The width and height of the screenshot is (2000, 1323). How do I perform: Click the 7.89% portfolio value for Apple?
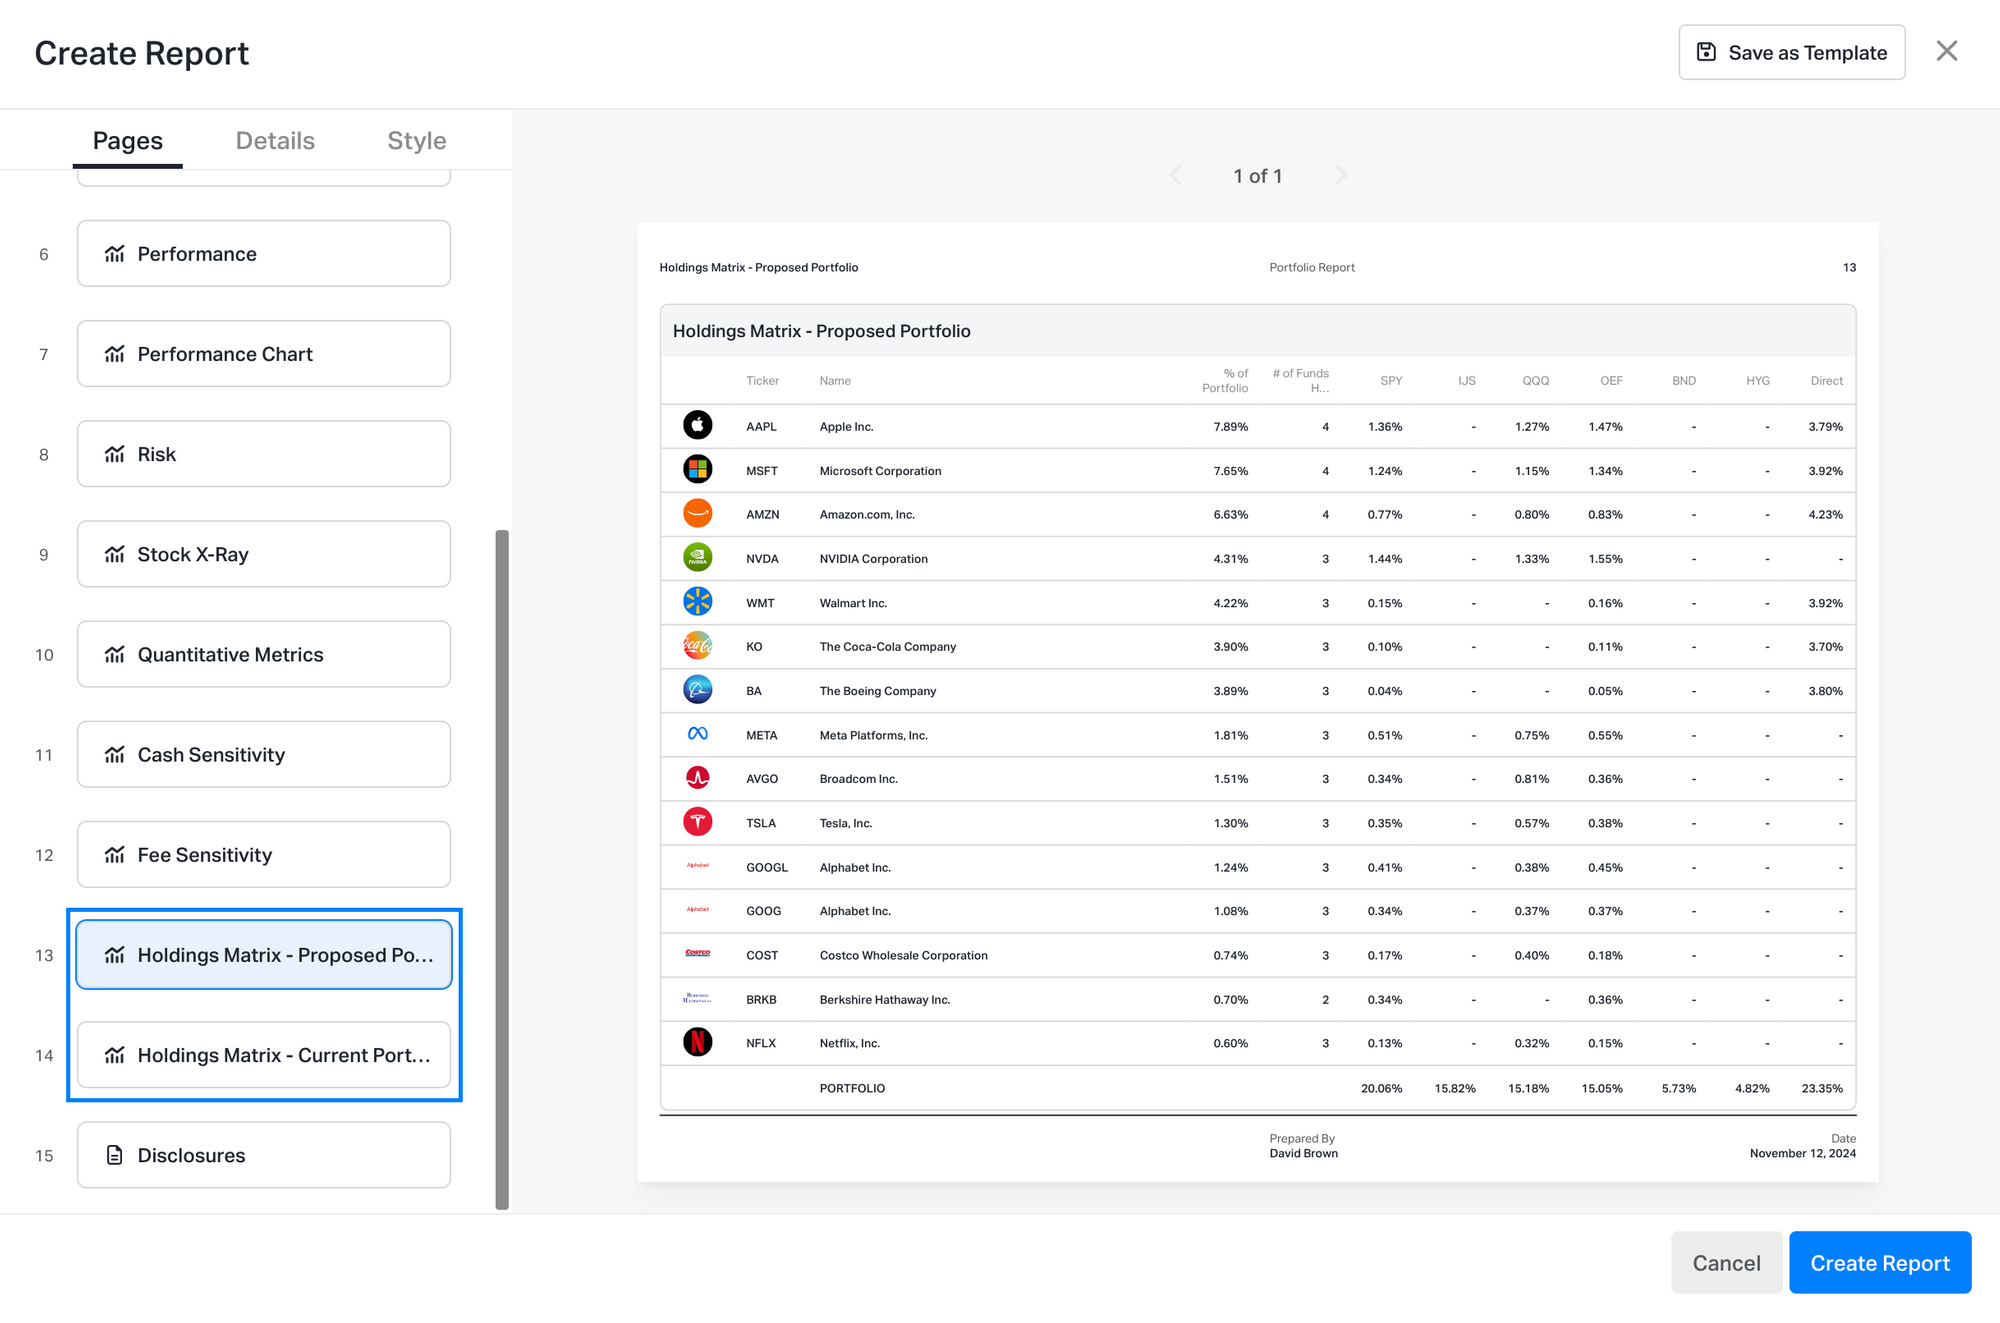pyautogui.click(x=1231, y=426)
